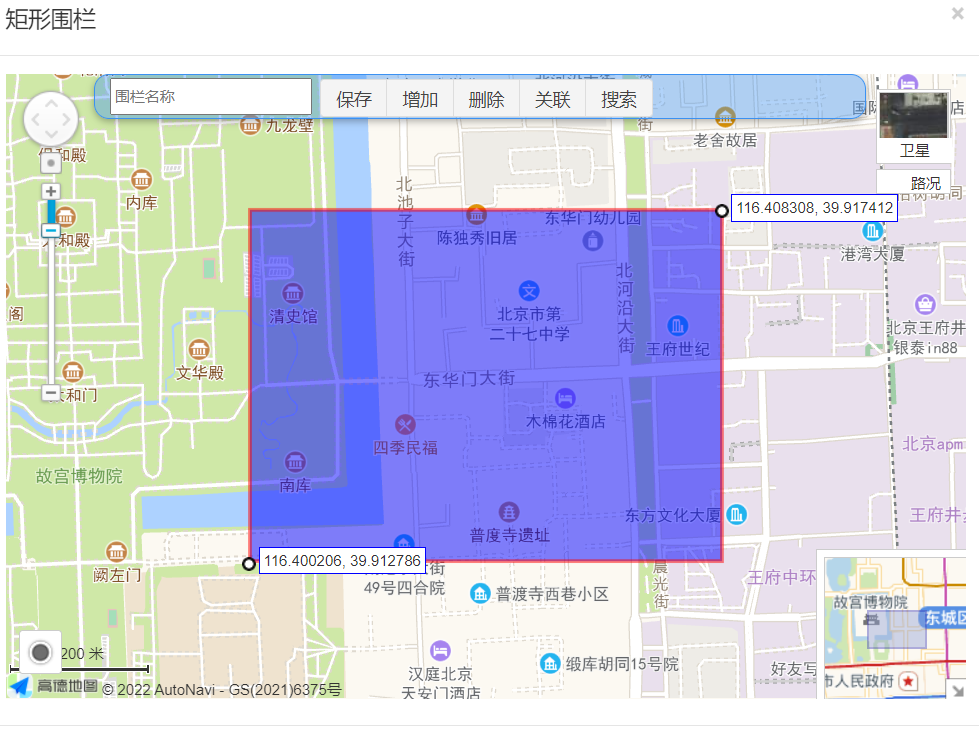
Task: Click the 保存 save button
Action: [353, 99]
